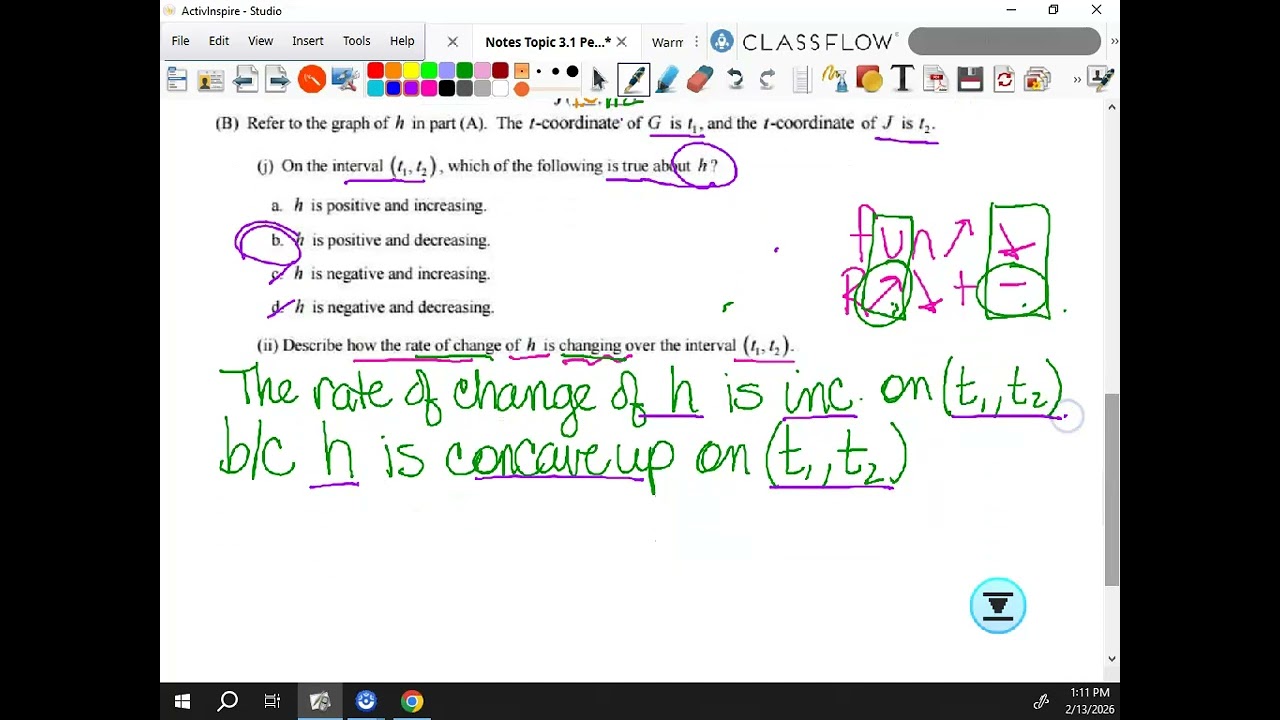Close the tab left of Notes Topic
This screenshot has width=1280, height=720.
pos(452,42)
